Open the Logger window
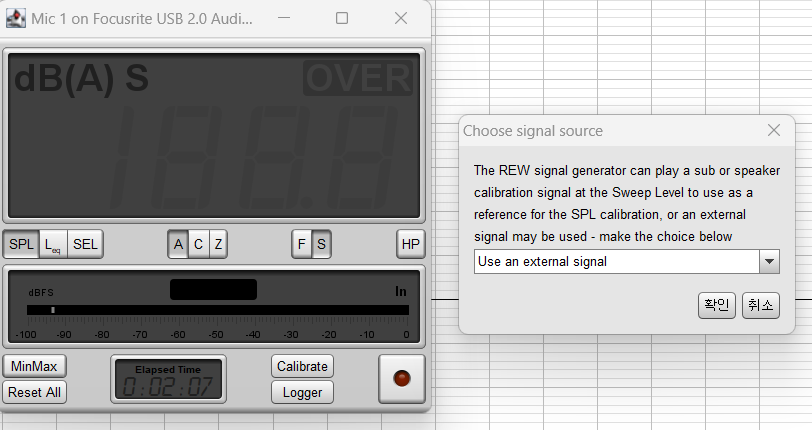812x430 pixels. (302, 392)
